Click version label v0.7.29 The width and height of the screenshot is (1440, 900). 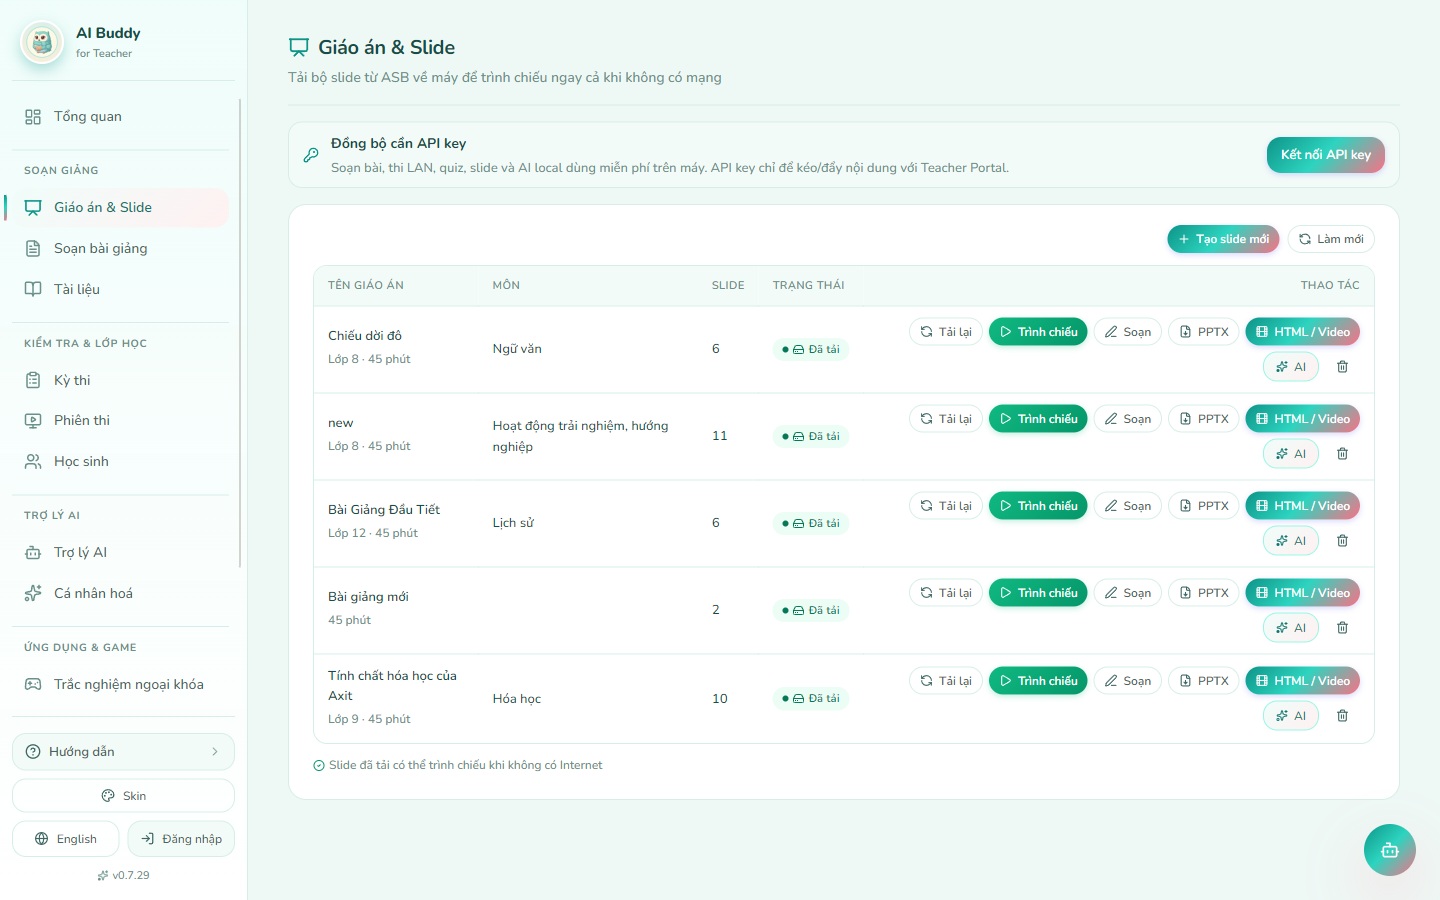[123, 875]
